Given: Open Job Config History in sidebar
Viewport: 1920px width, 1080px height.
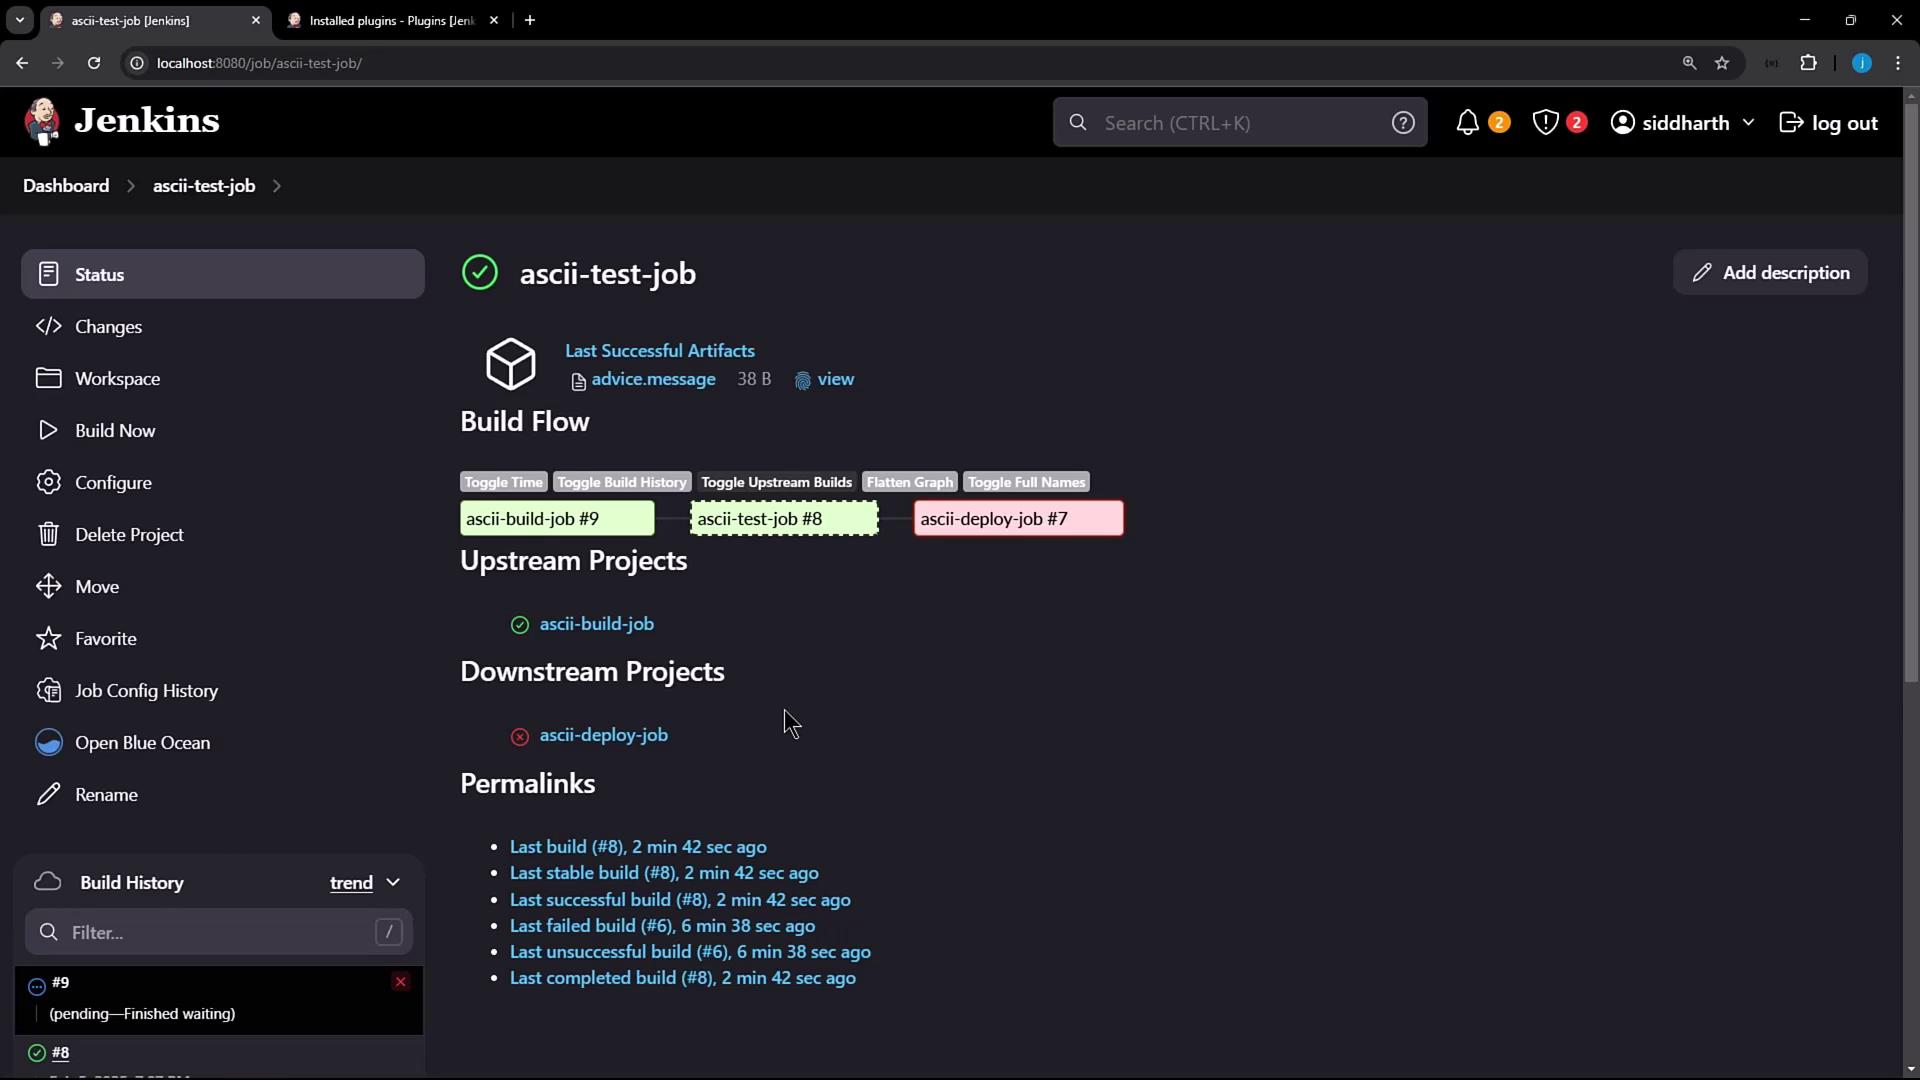Looking at the screenshot, I should [146, 691].
